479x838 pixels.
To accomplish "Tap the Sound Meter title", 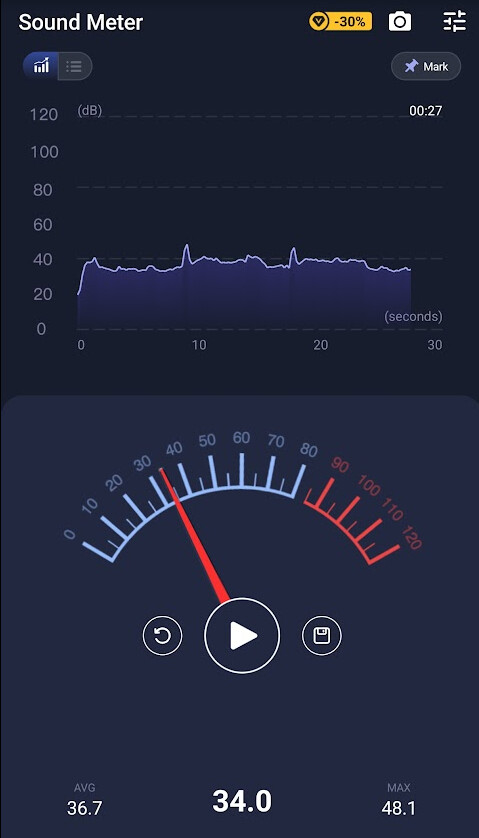I will pos(81,22).
